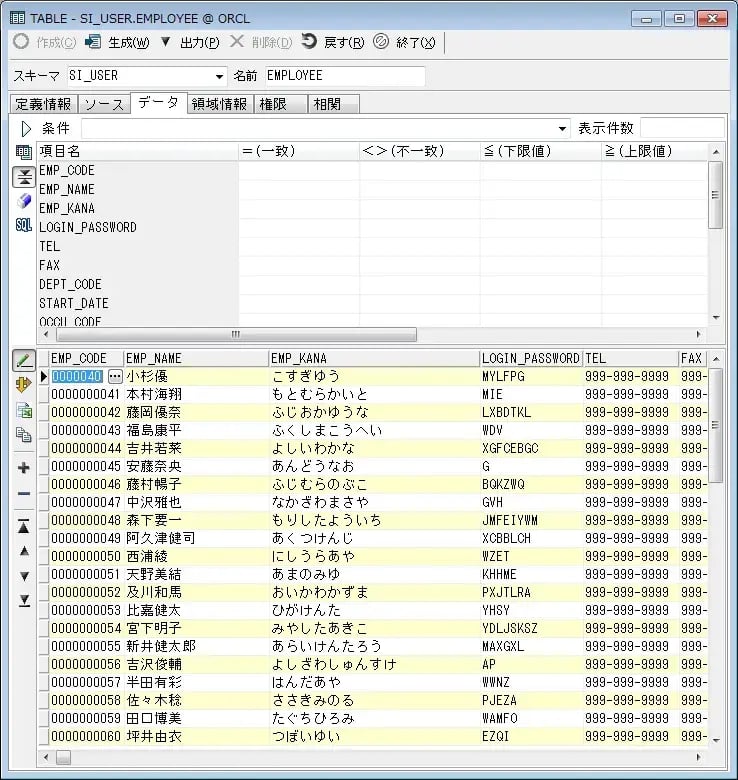Open the スキーマ SI_USER dropdown
738x780 pixels.
click(220, 77)
